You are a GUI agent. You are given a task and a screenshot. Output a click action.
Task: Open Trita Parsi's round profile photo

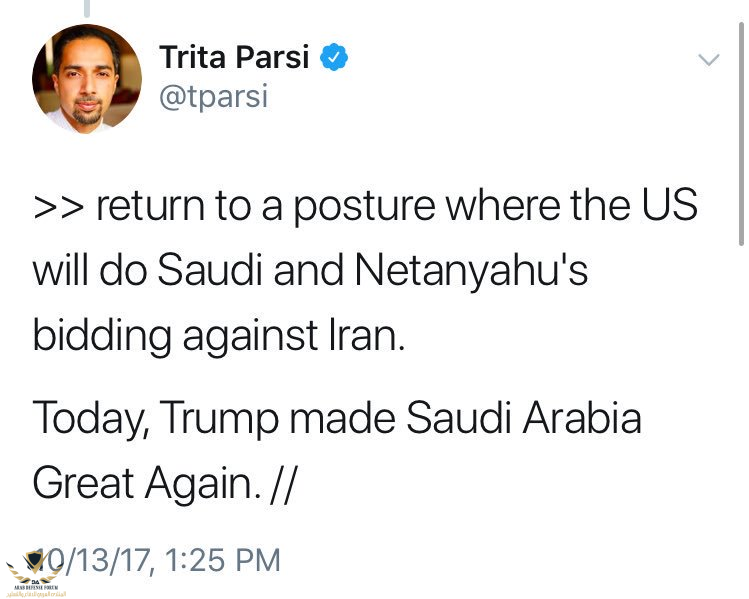coord(87,79)
